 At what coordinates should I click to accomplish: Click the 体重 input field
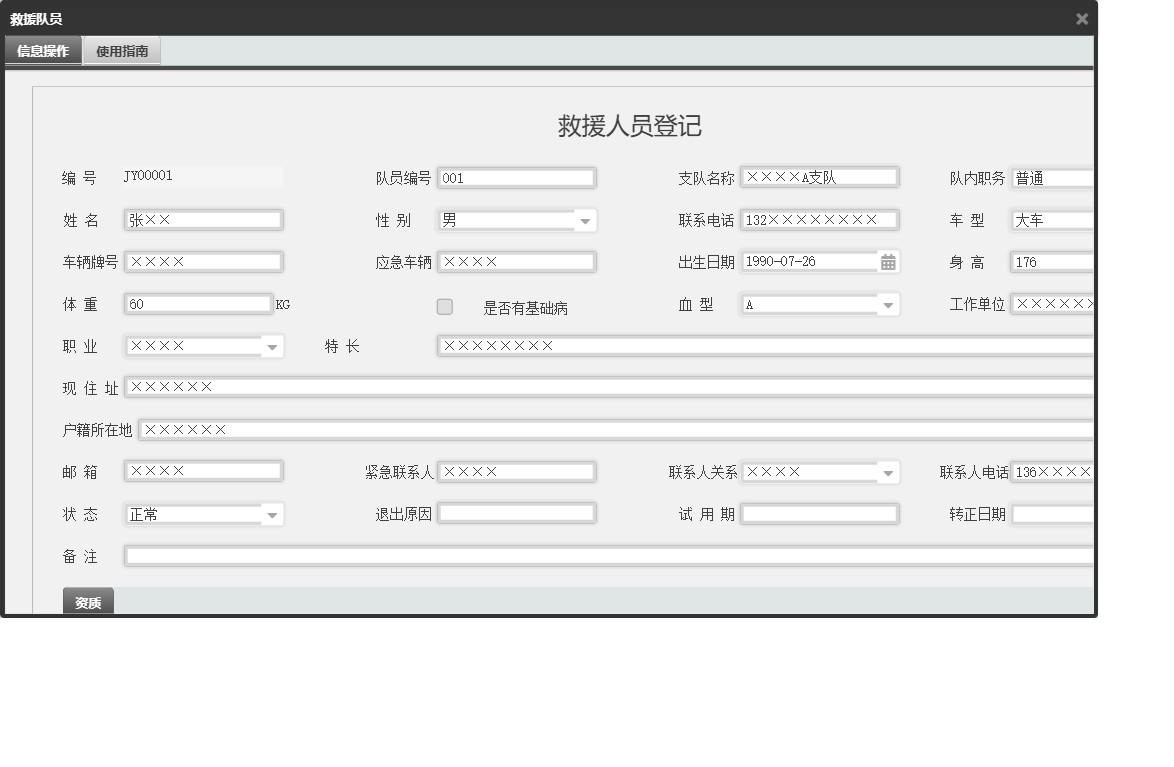(x=198, y=303)
